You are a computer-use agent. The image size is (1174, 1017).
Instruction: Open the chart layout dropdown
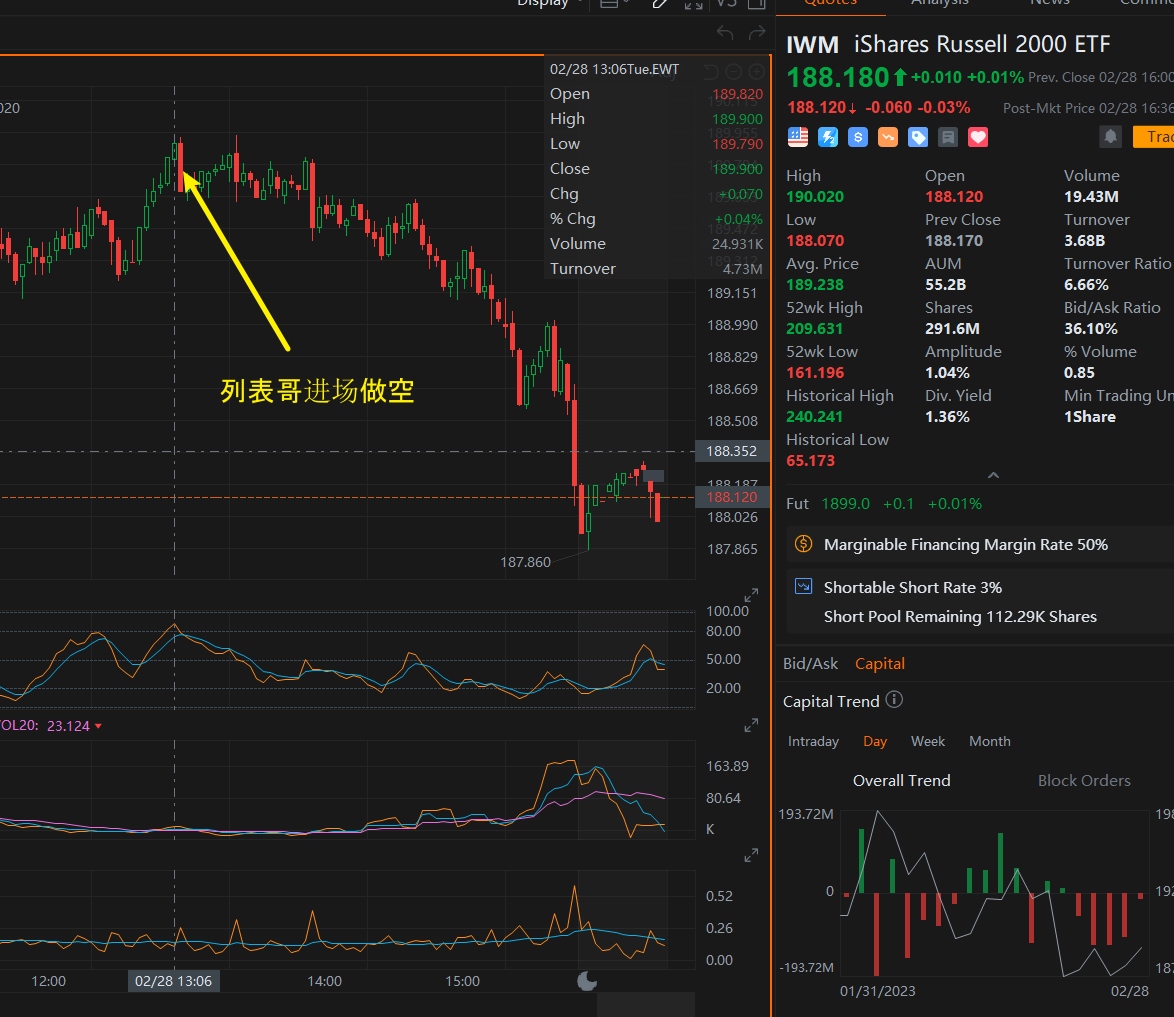pos(615,3)
